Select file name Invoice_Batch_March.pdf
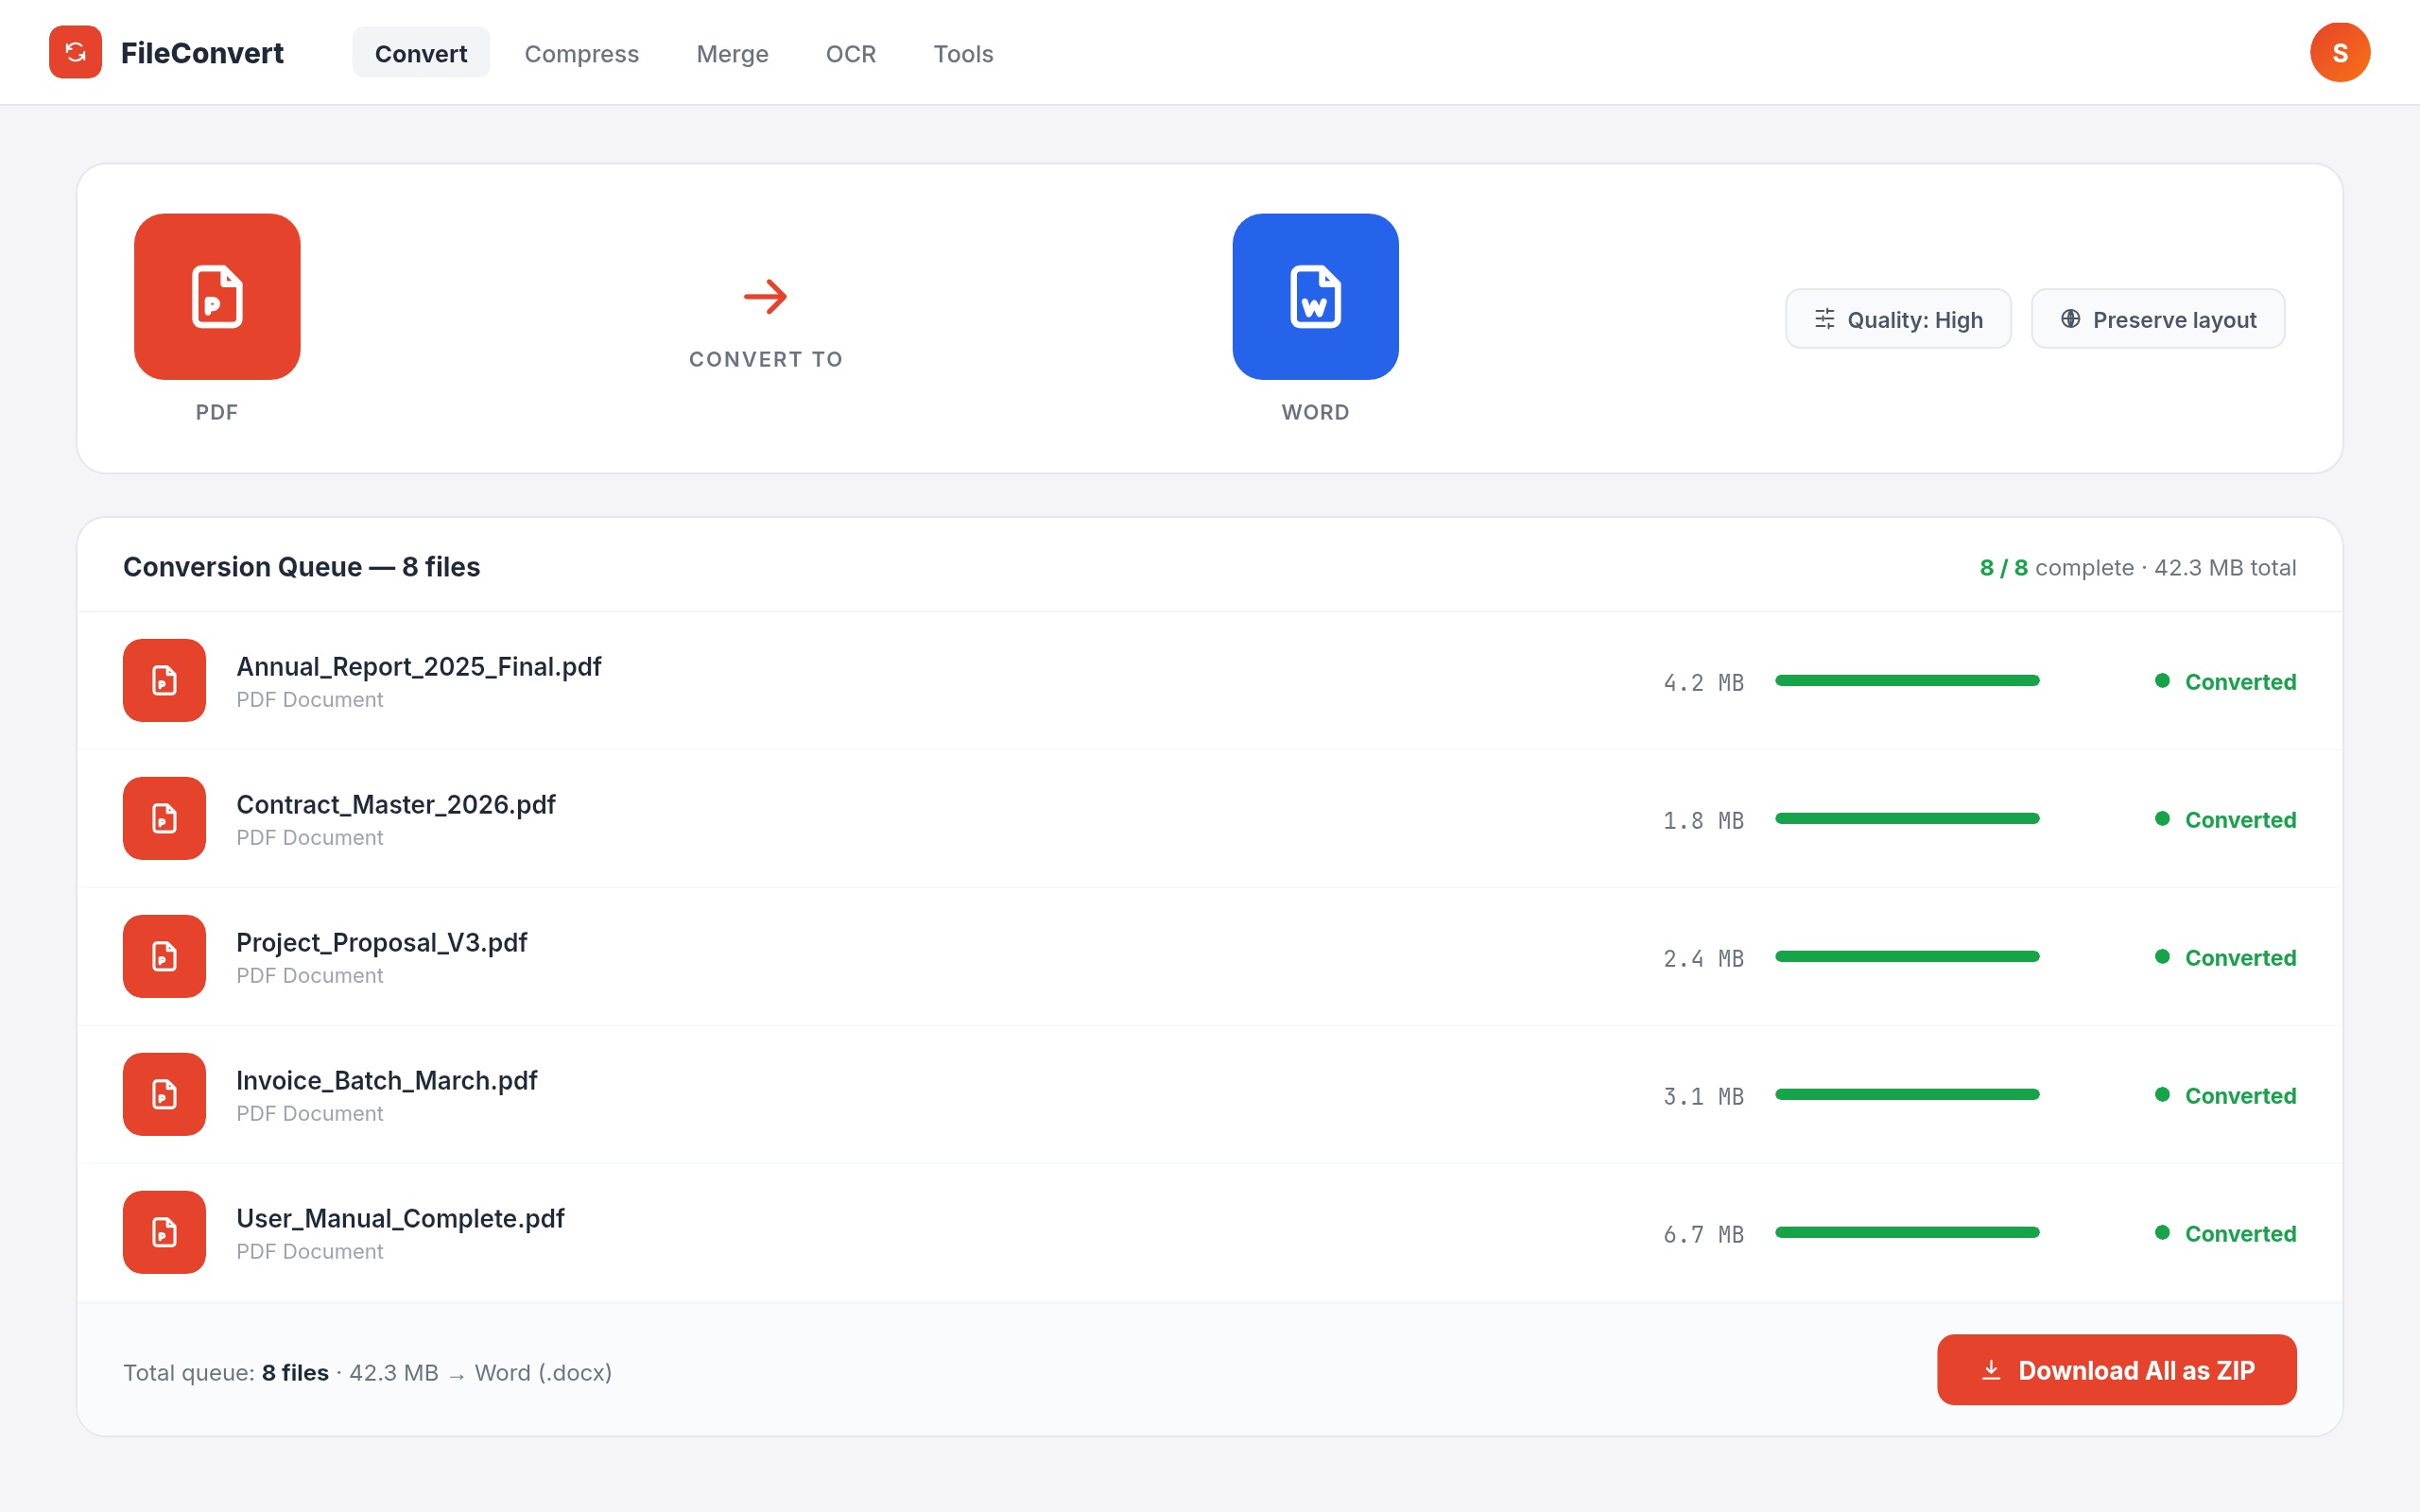The height and width of the screenshot is (1512, 2420). (386, 1080)
